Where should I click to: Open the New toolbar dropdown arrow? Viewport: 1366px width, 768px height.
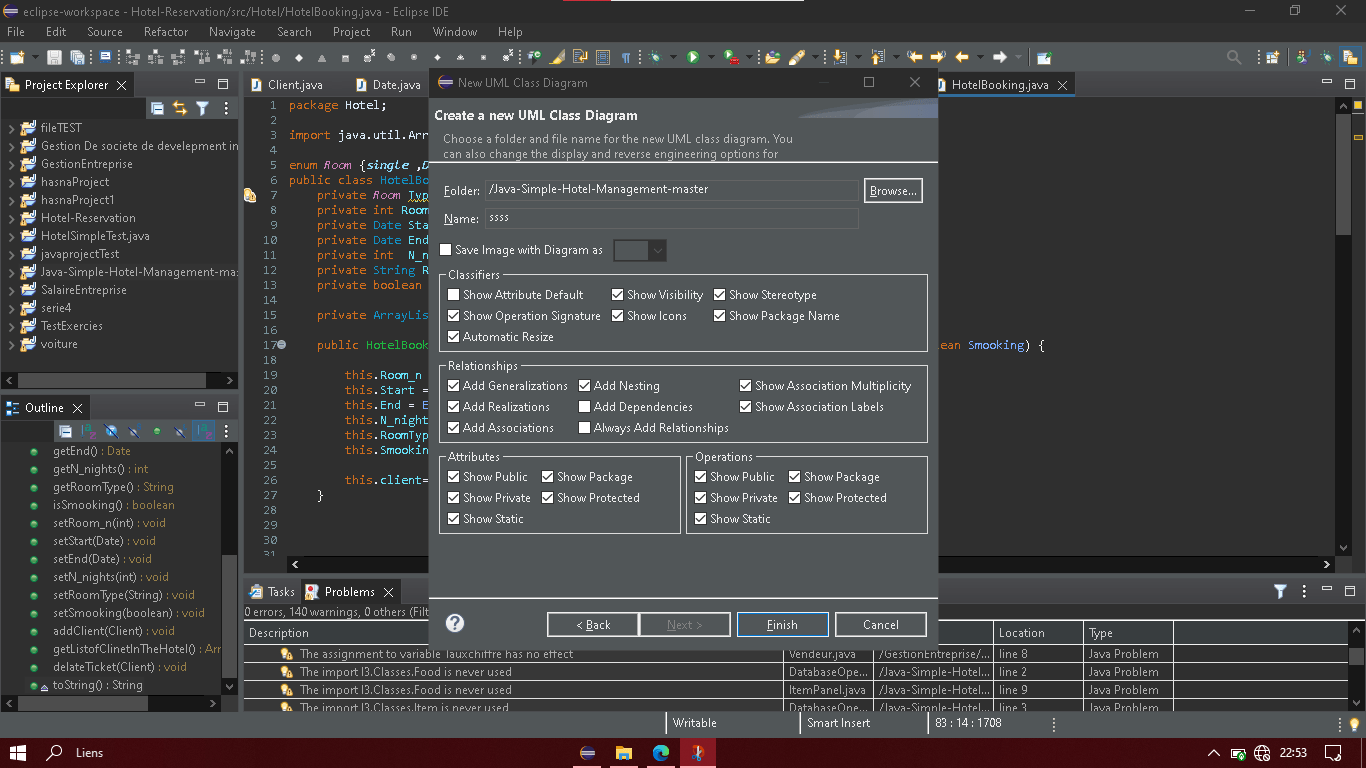pyautogui.click(x=37, y=56)
